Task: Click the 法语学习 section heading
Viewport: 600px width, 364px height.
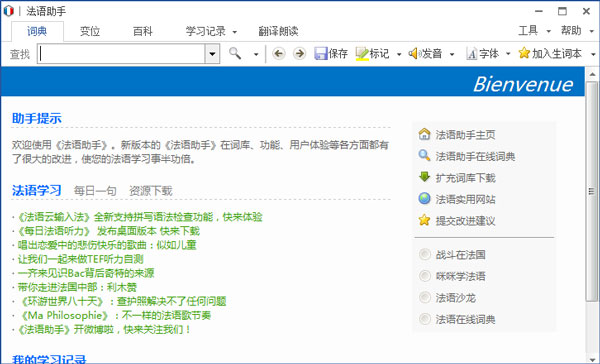Action: tap(37, 190)
